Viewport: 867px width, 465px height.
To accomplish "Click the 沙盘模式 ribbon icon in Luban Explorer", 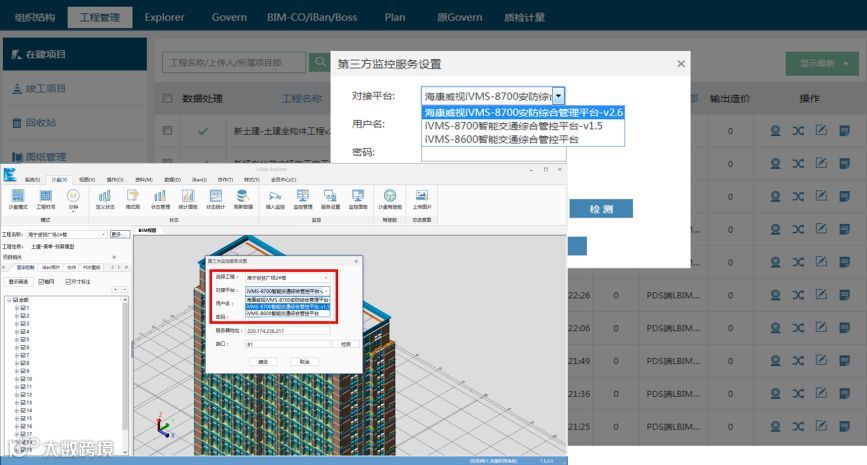I will click(x=18, y=199).
